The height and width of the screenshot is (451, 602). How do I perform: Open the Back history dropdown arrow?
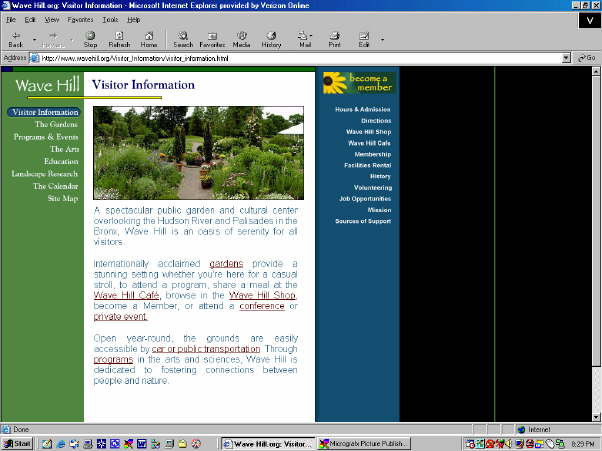(x=34, y=40)
